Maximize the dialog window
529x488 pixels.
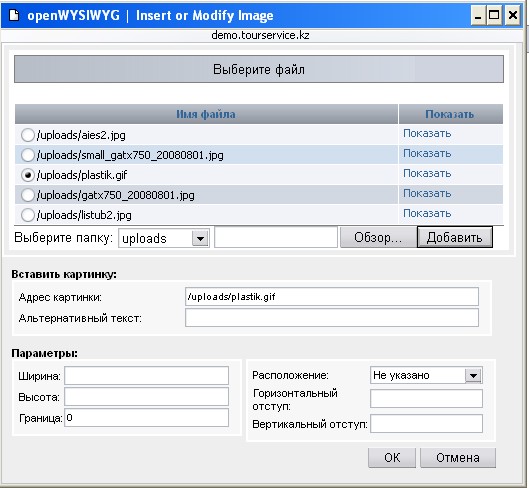(x=495, y=16)
